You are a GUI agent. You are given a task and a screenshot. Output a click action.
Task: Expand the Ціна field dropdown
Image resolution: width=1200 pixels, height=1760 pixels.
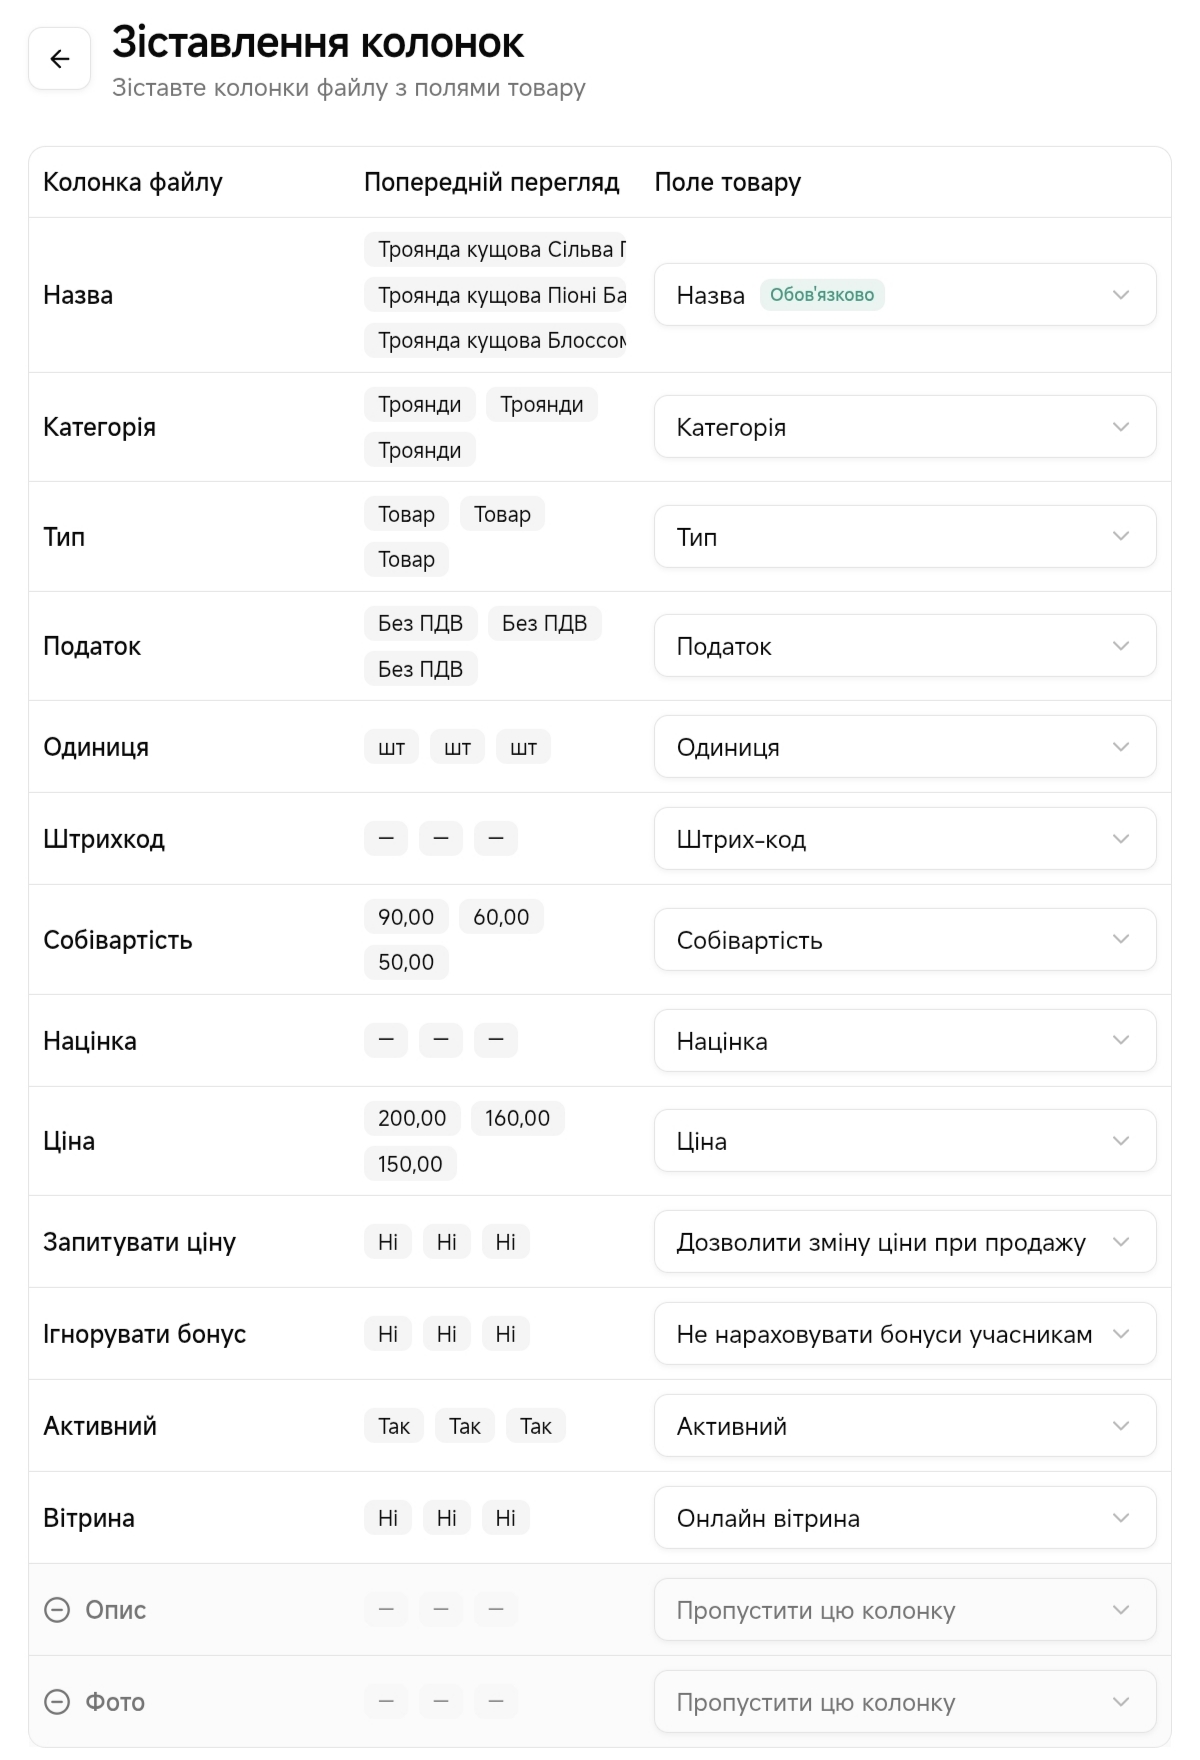904,1141
